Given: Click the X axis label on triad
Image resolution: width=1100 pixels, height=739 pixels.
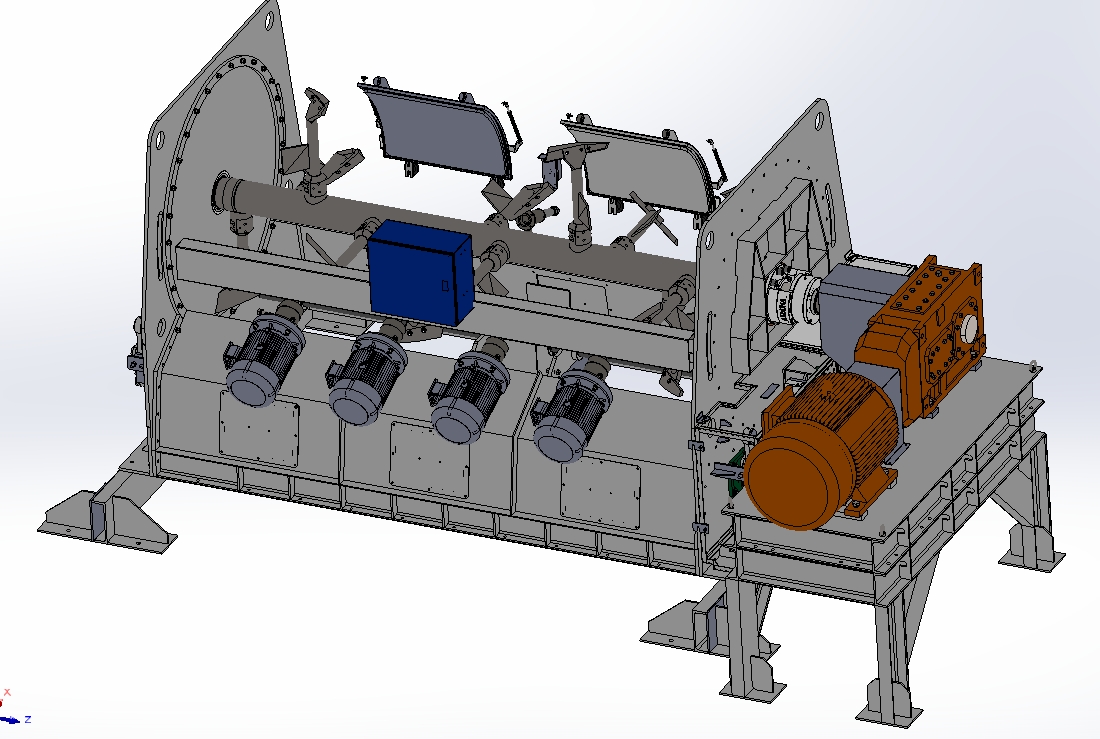Looking at the screenshot, I should (x=8, y=691).
